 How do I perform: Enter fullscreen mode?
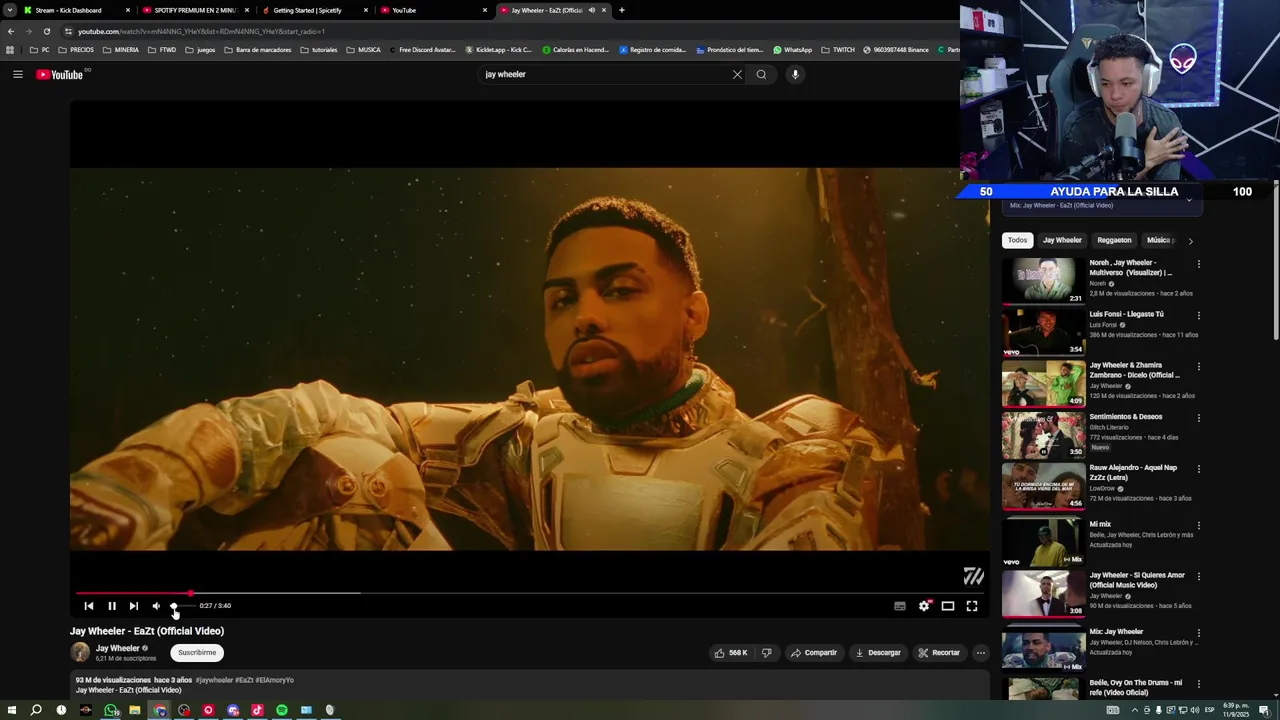coord(972,606)
